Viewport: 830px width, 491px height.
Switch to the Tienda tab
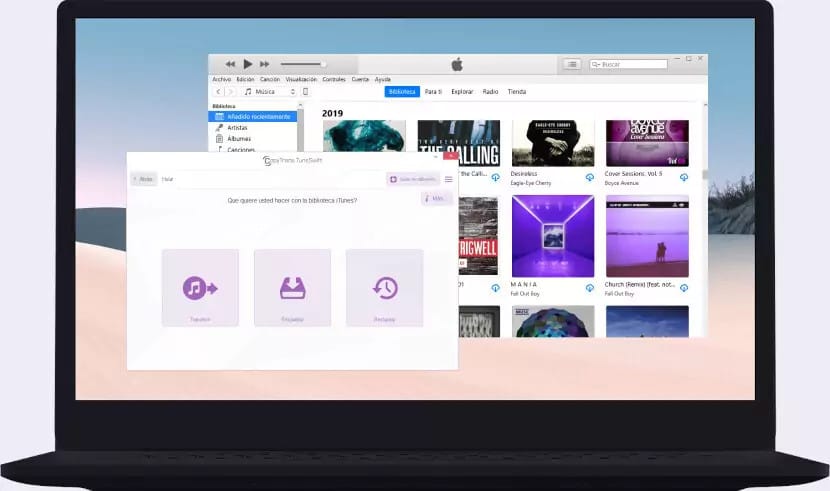click(517, 92)
